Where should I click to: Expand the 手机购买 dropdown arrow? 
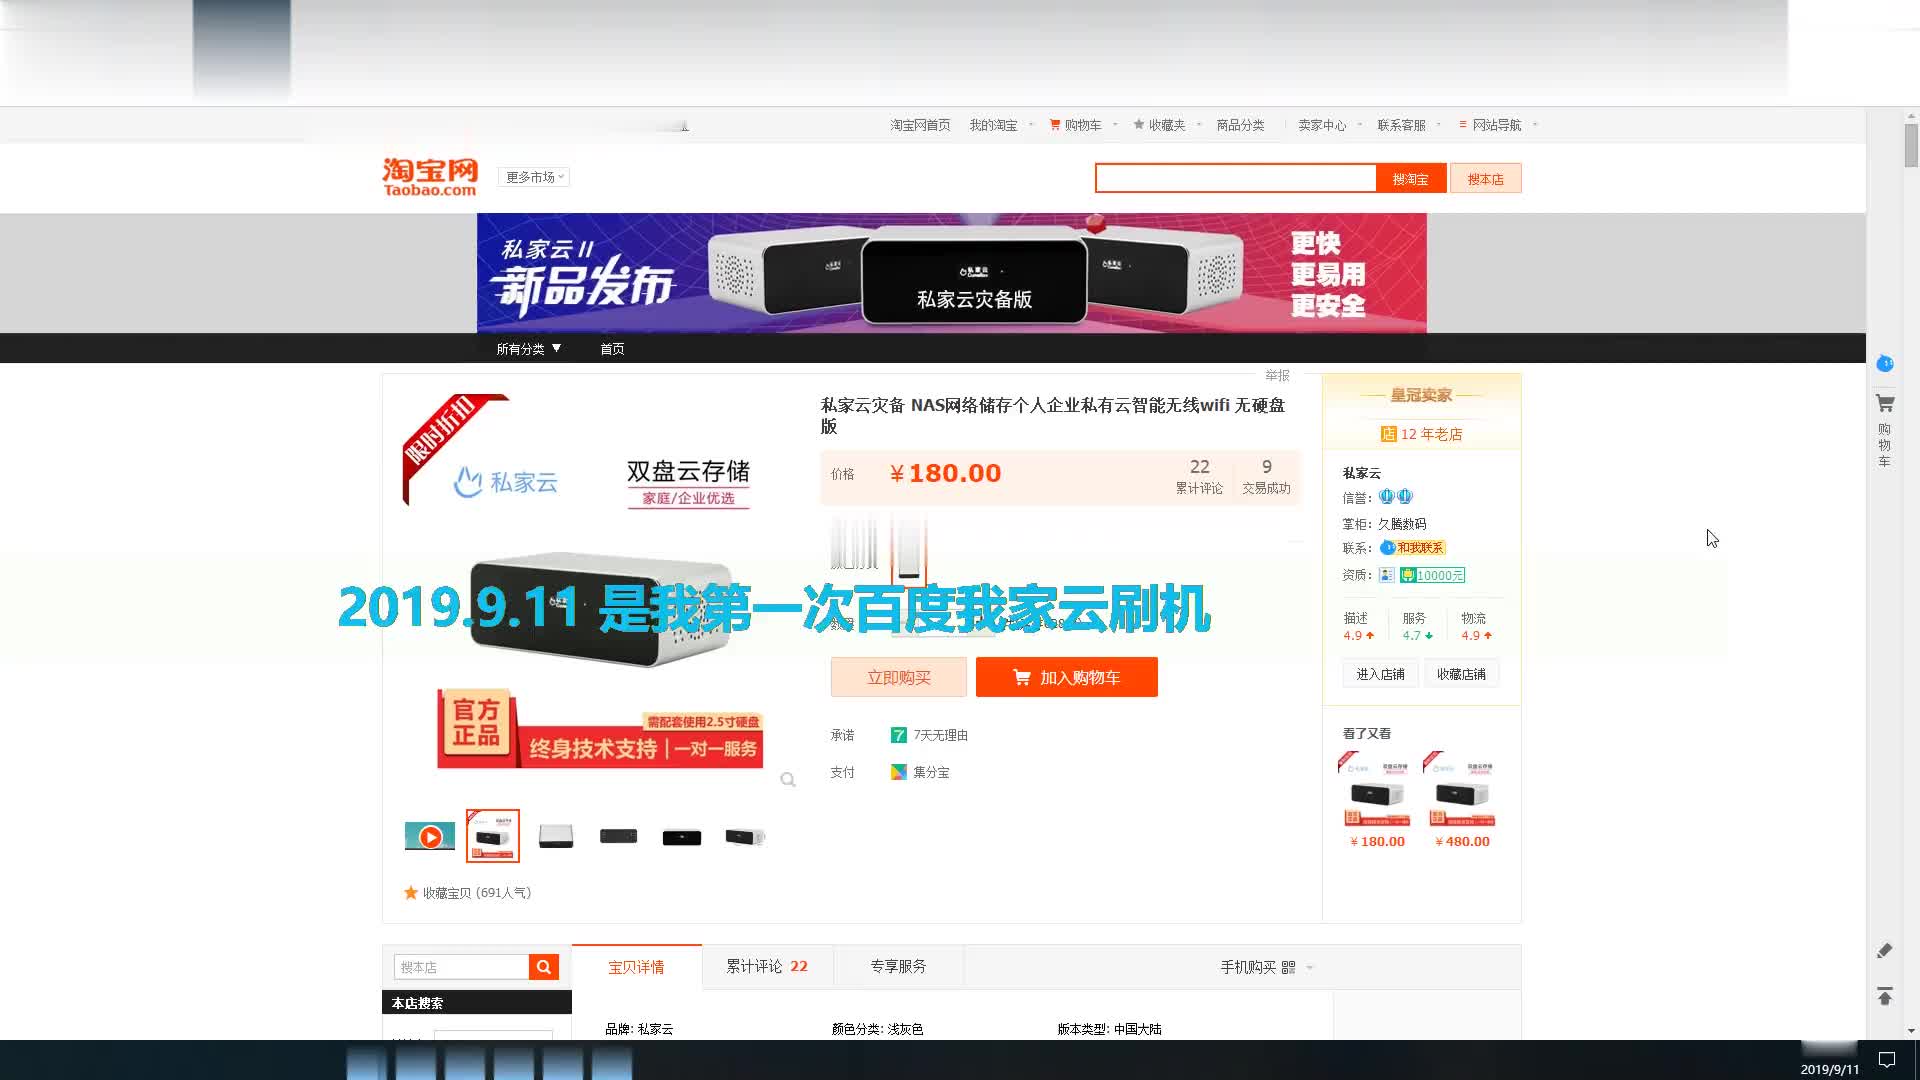pos(1310,968)
